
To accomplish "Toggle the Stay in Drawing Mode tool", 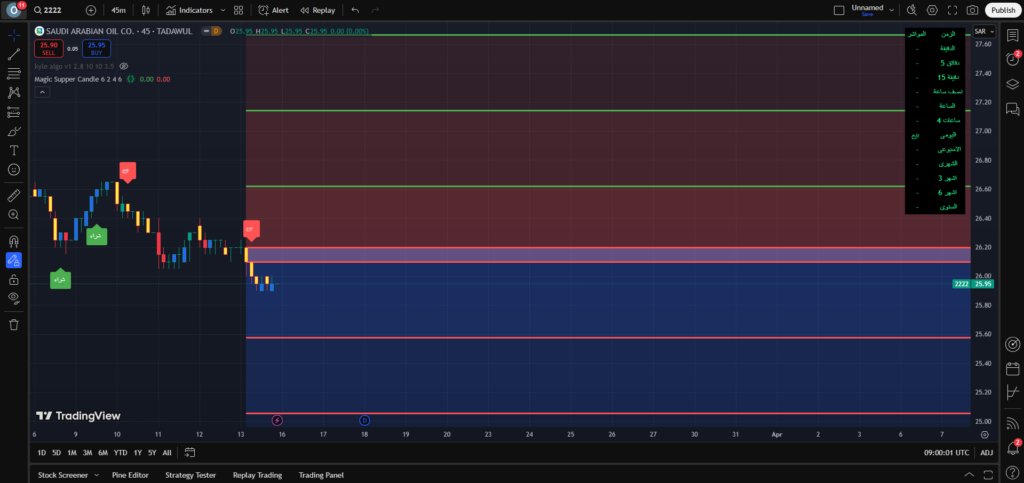I will point(14,260).
